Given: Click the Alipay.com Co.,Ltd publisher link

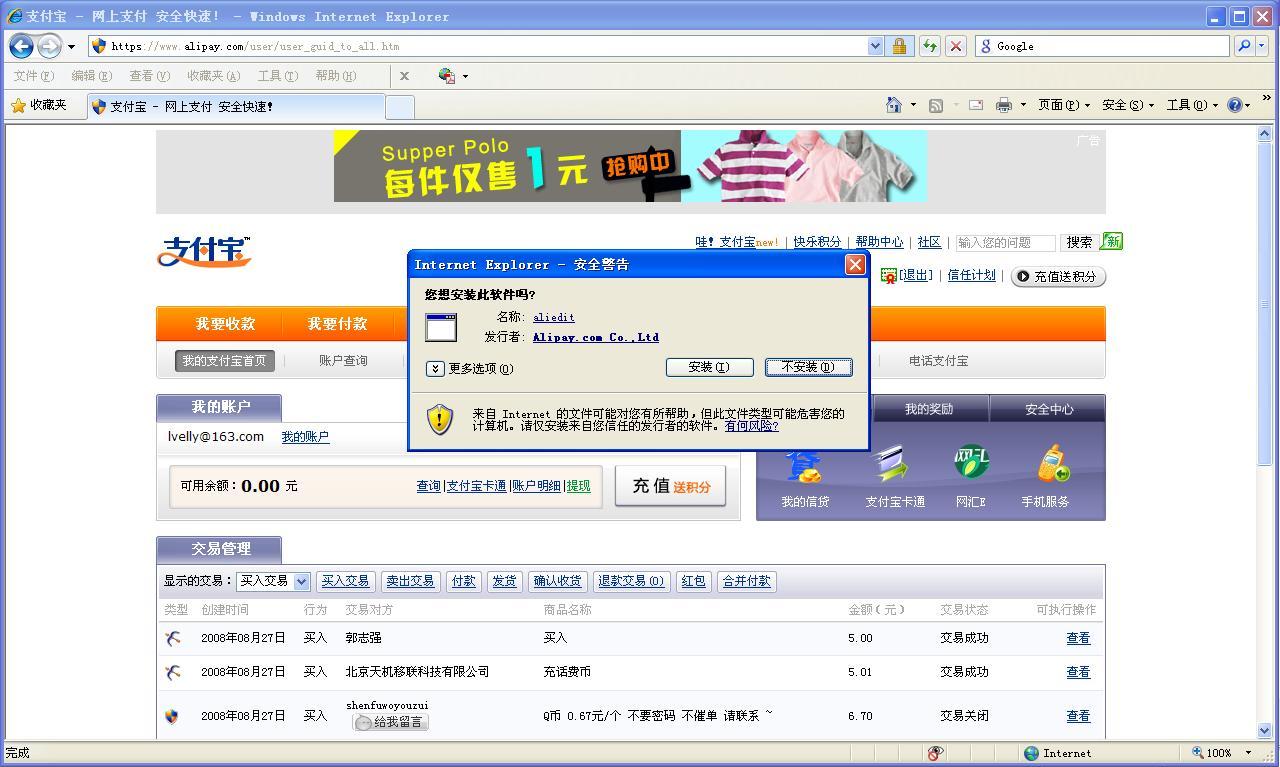Looking at the screenshot, I should tap(596, 337).
